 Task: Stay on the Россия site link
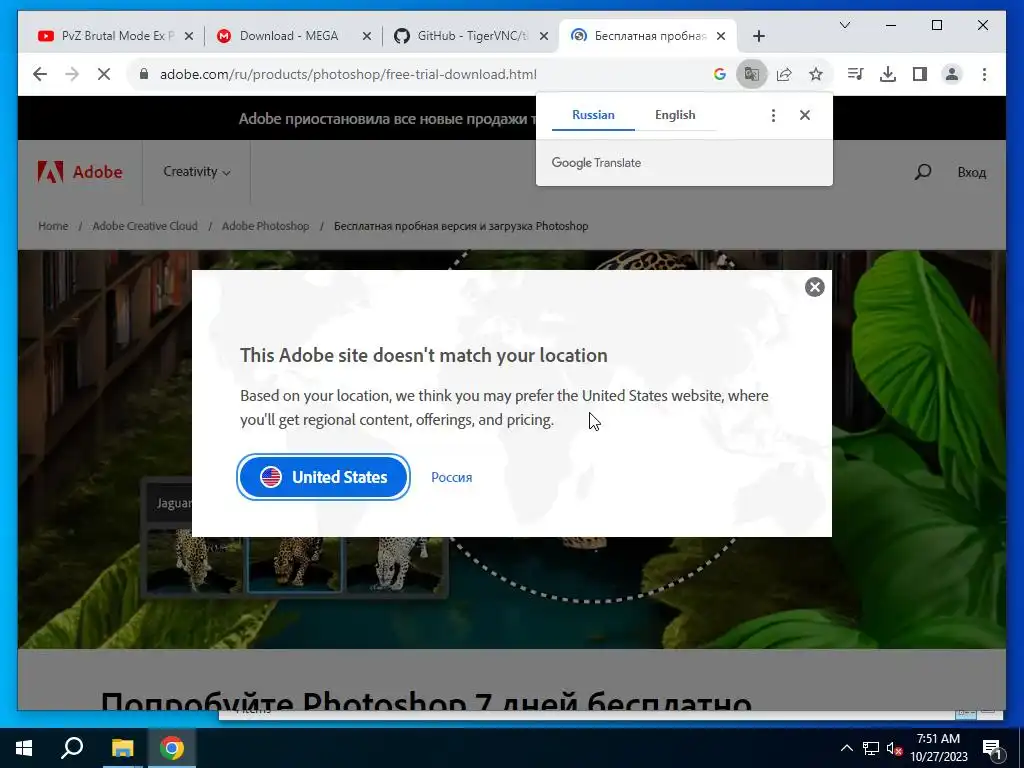coord(451,477)
